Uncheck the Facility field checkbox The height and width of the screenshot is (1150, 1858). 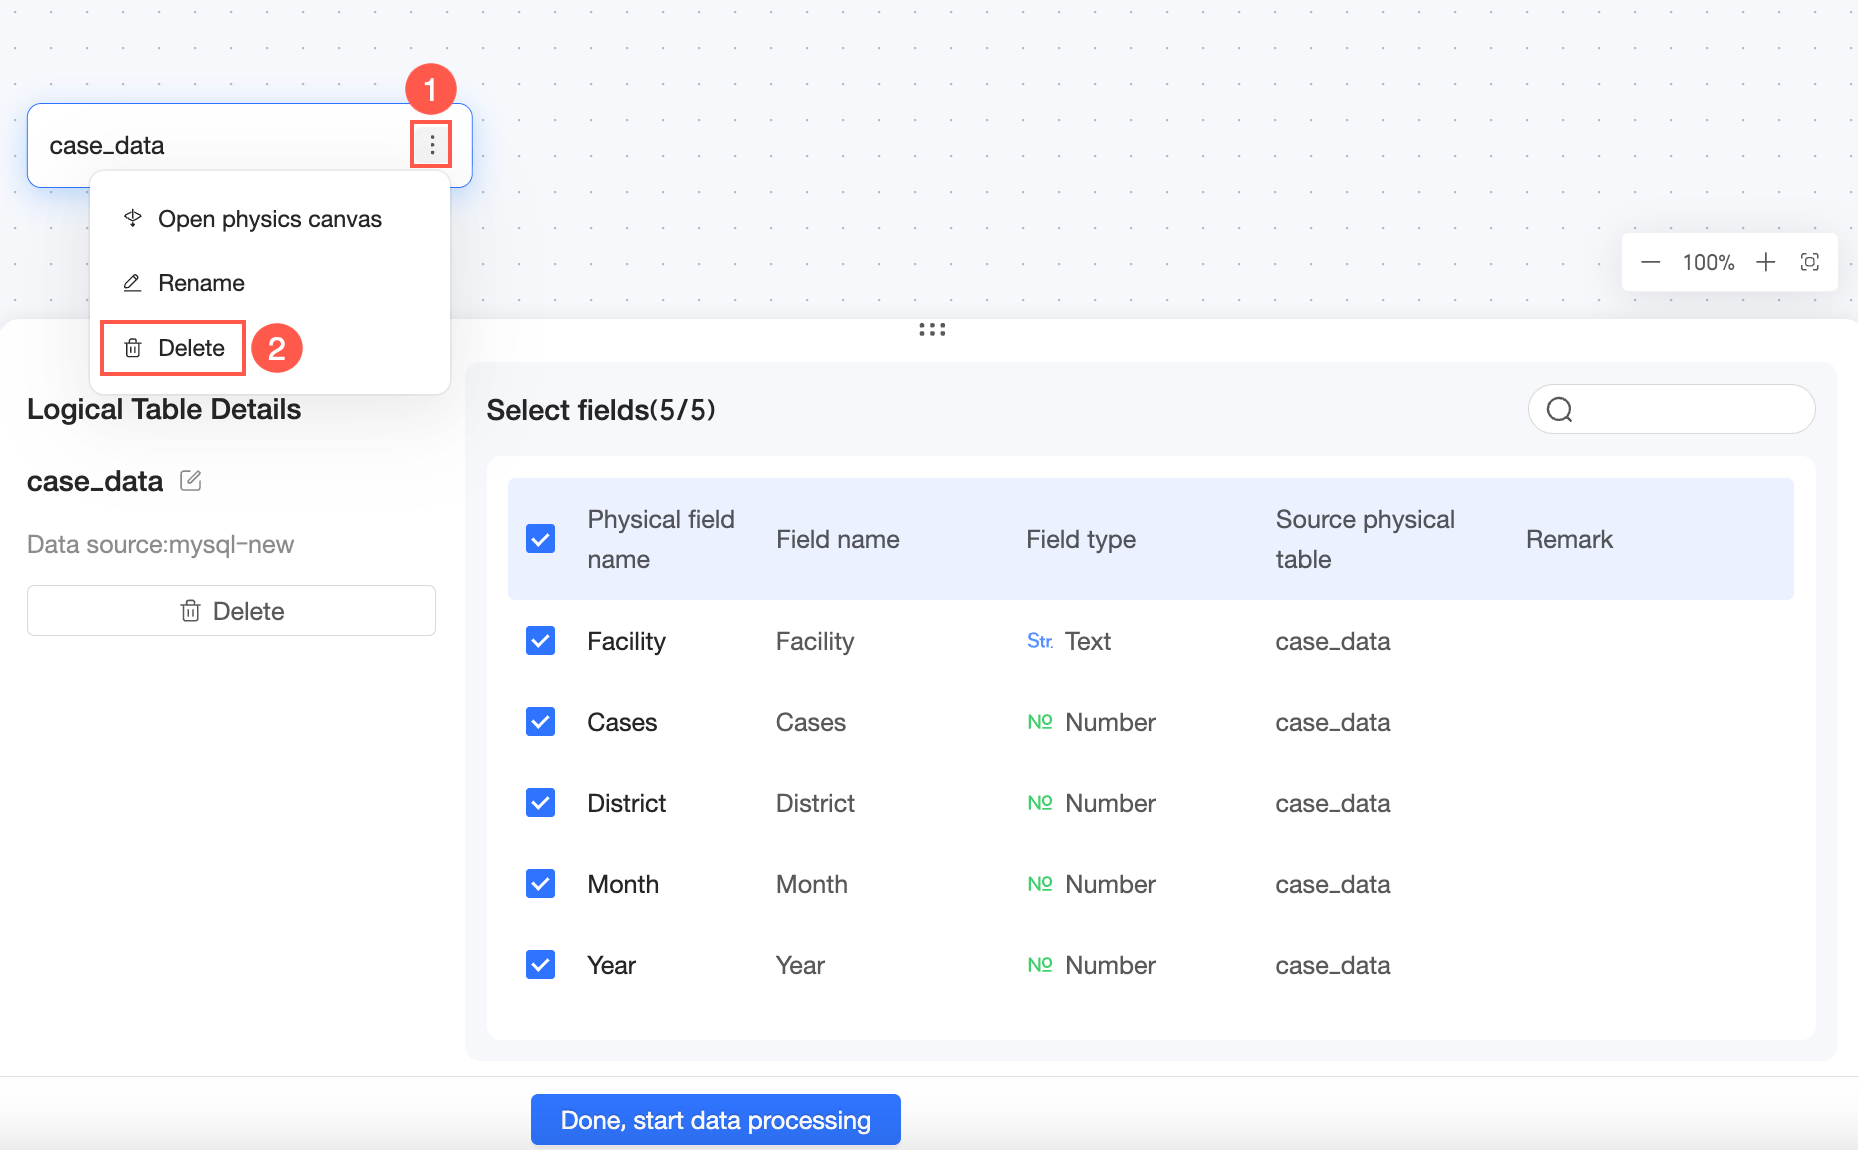(541, 641)
